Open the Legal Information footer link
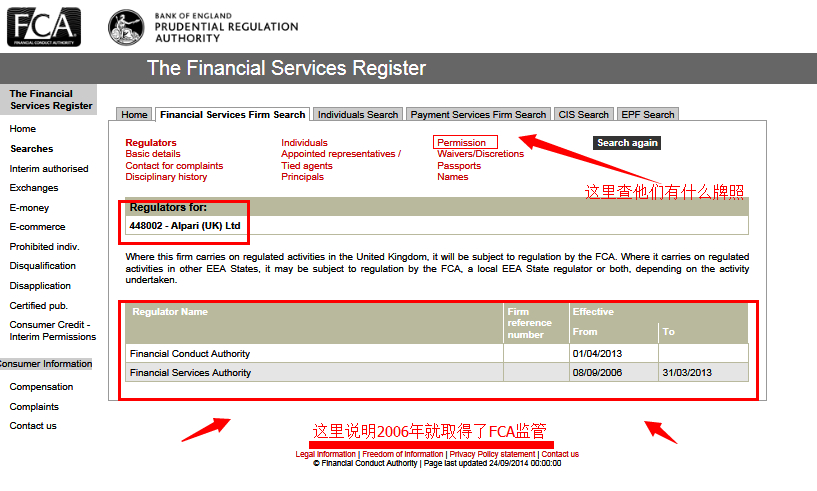 tap(325, 454)
